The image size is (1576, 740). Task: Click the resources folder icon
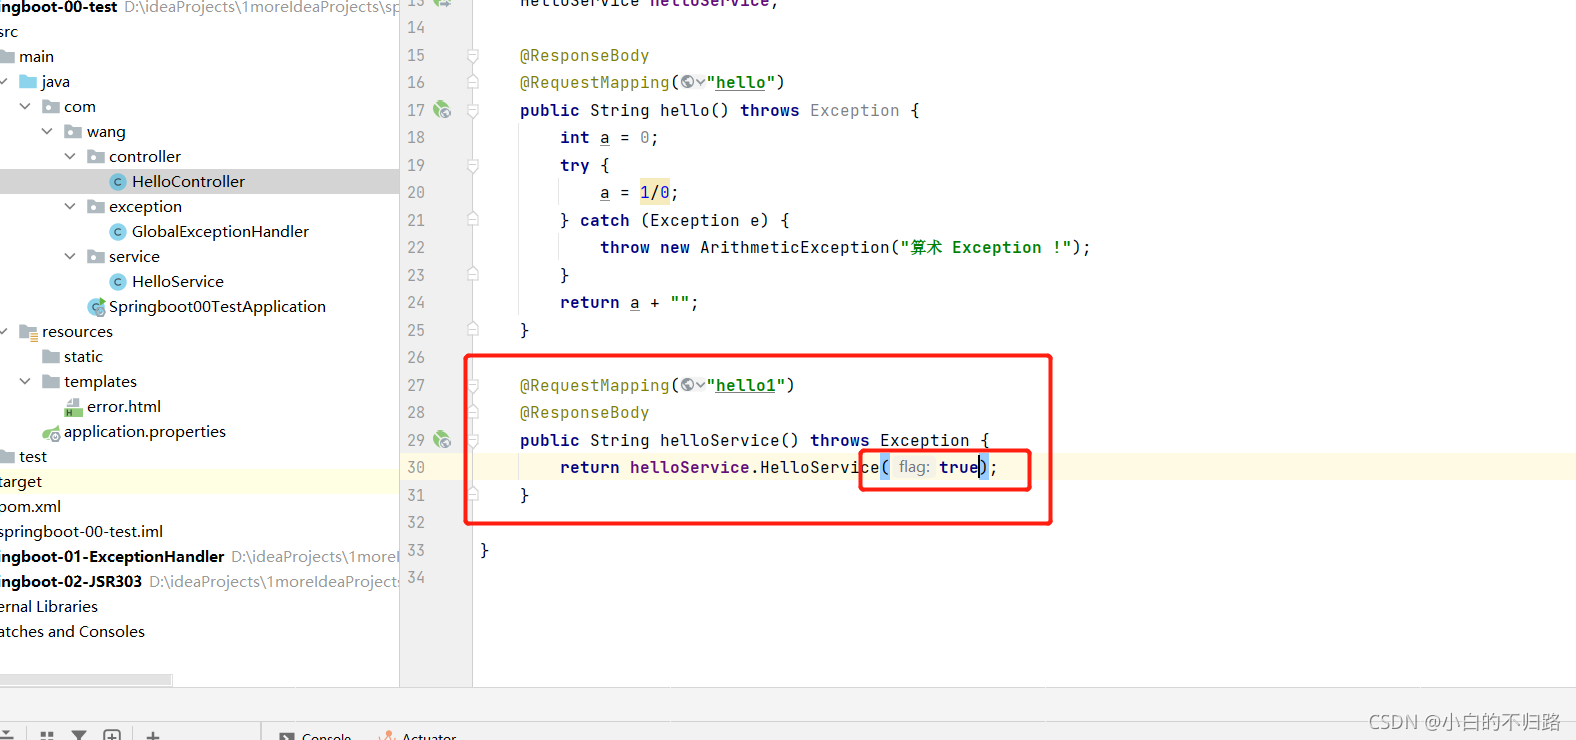pos(28,332)
